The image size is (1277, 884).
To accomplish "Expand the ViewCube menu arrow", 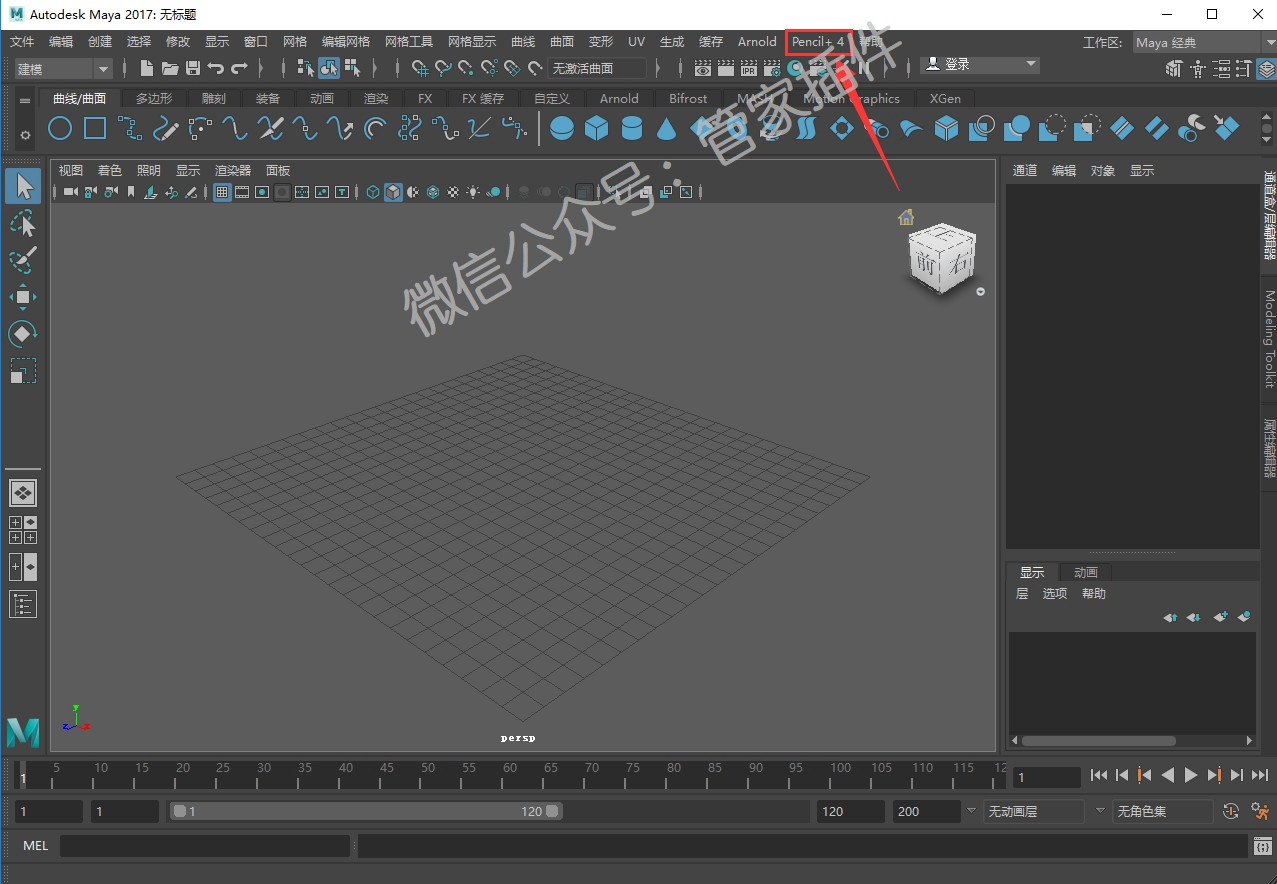I will 980,292.
